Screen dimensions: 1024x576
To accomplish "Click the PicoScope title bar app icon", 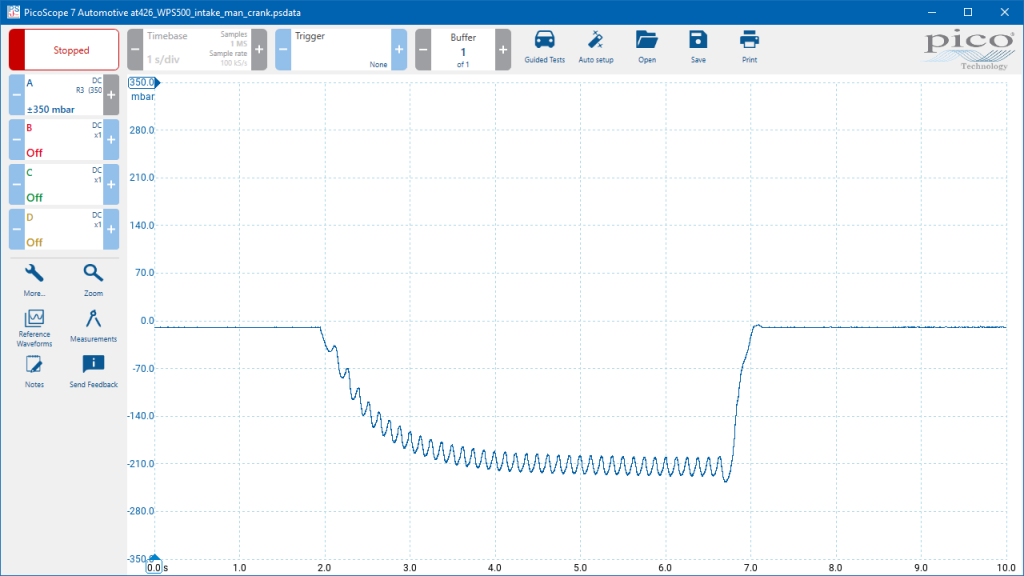I will point(13,12).
